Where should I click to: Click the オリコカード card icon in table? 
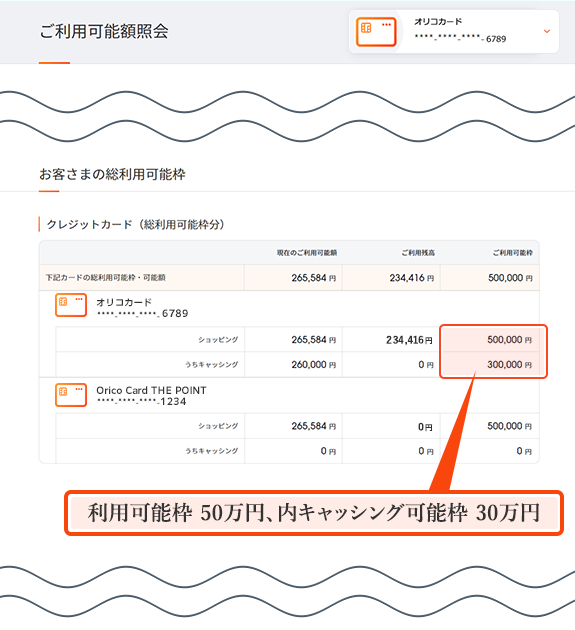coord(71,305)
